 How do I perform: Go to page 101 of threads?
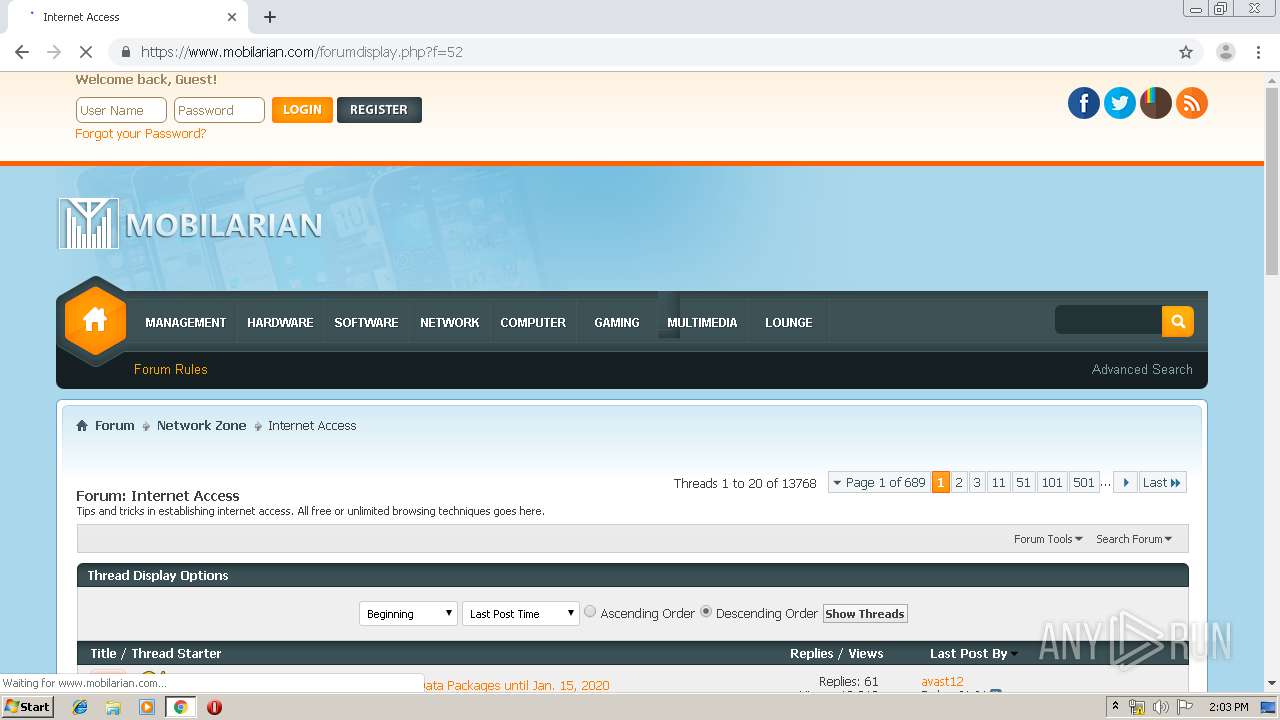[1052, 483]
